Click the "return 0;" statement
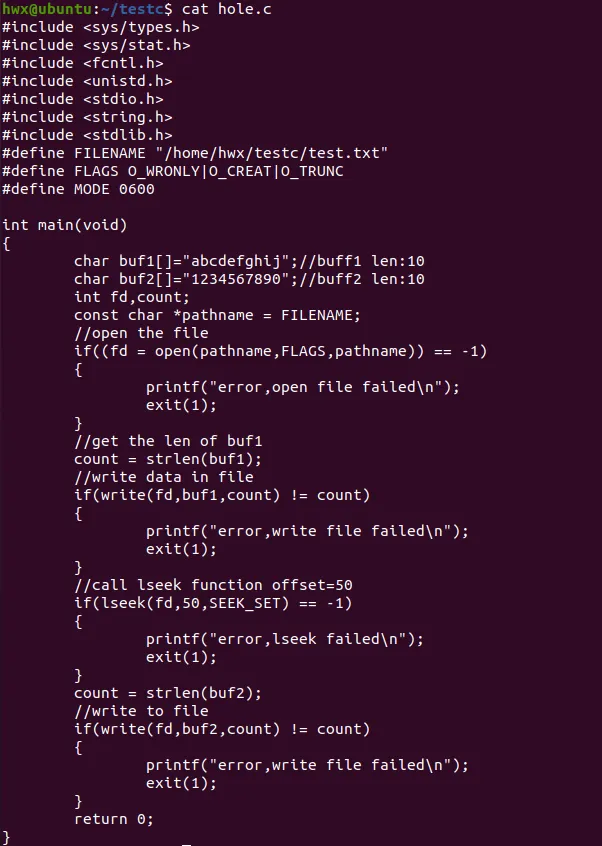The height and width of the screenshot is (846, 602). [x=114, y=819]
